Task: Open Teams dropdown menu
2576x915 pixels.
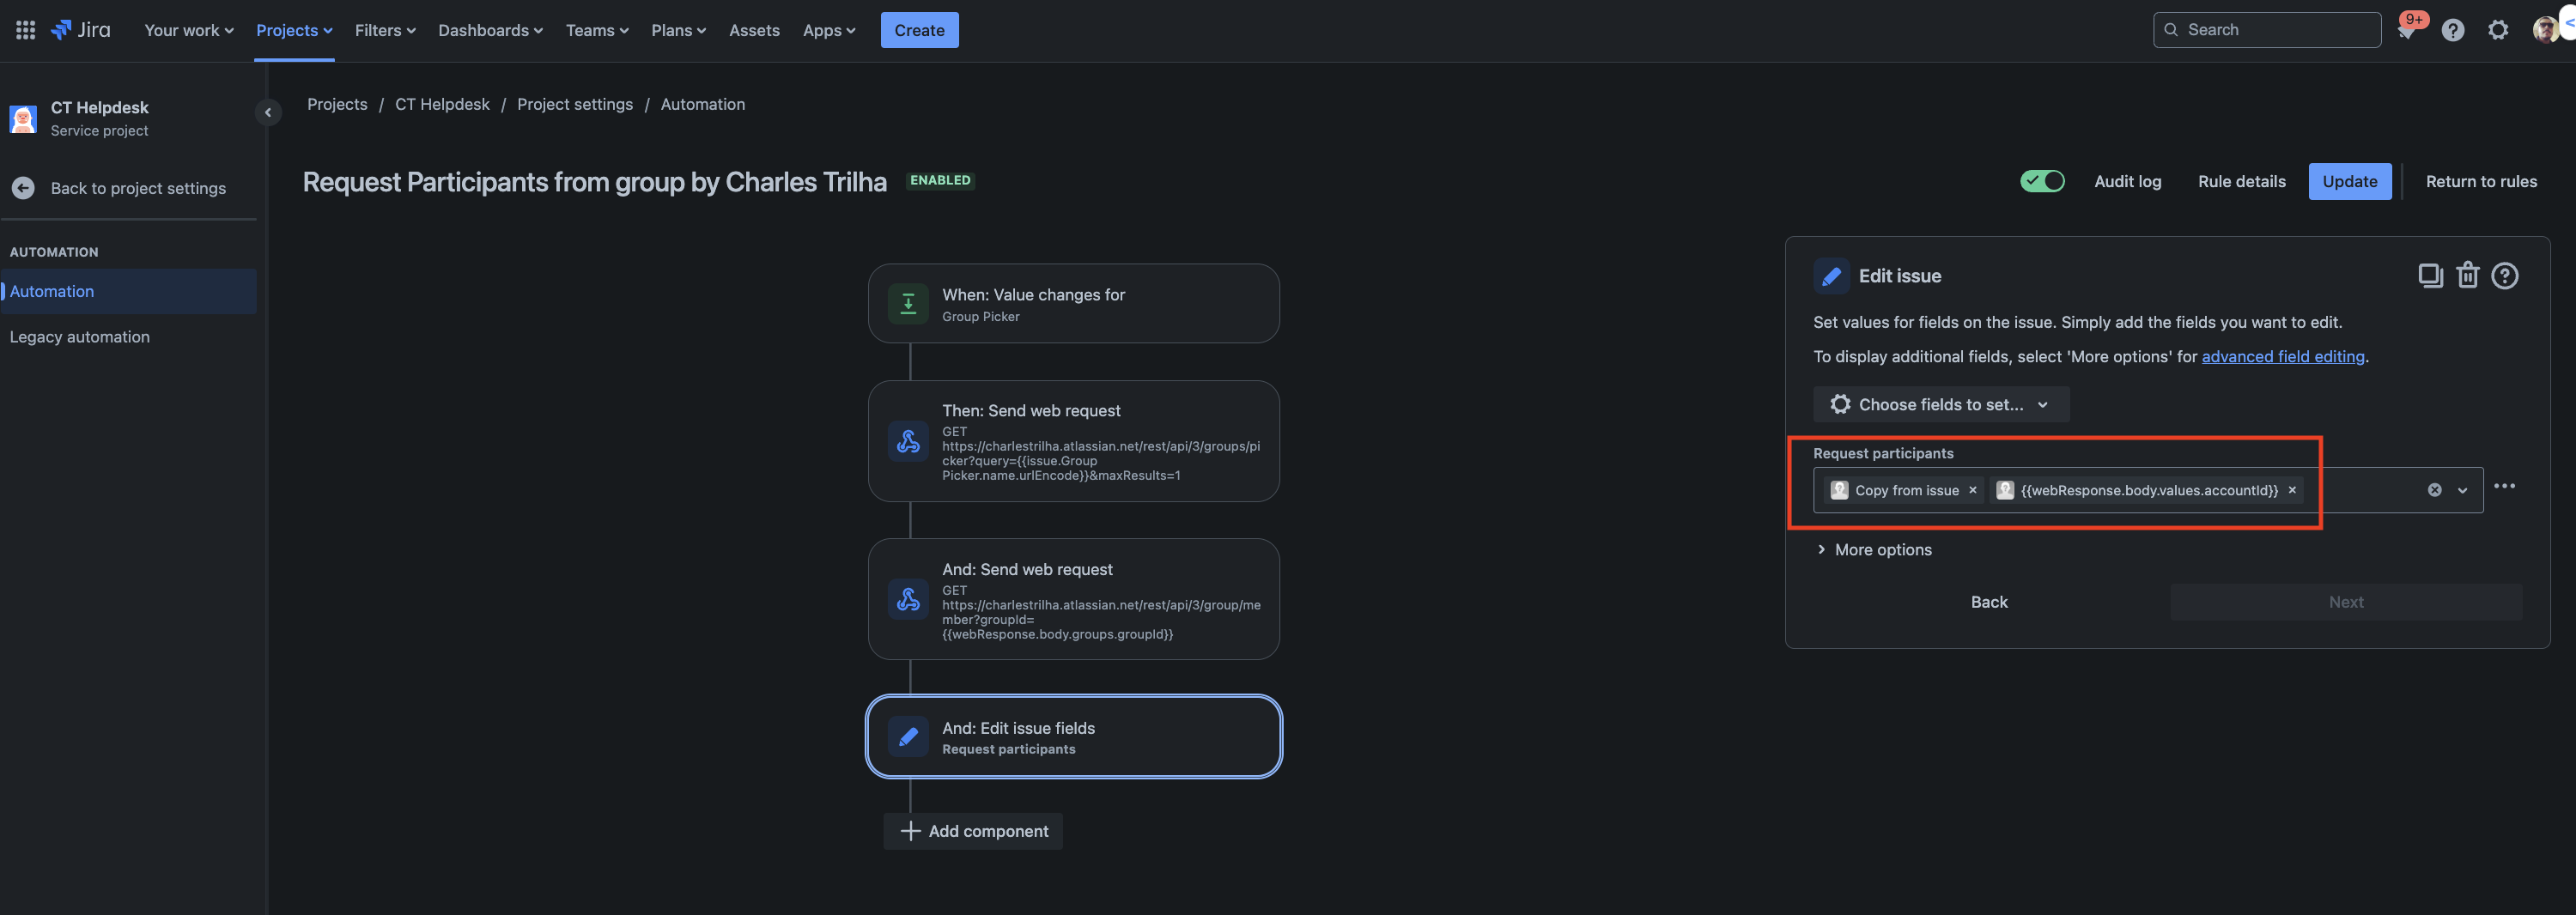Action: click(x=597, y=30)
